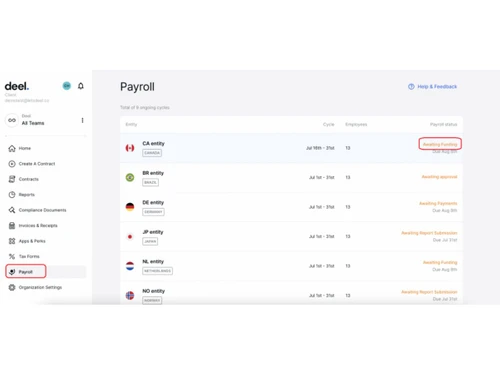The height and width of the screenshot is (375, 500).
Task: Click the Contracts document icon
Action: click(12, 179)
